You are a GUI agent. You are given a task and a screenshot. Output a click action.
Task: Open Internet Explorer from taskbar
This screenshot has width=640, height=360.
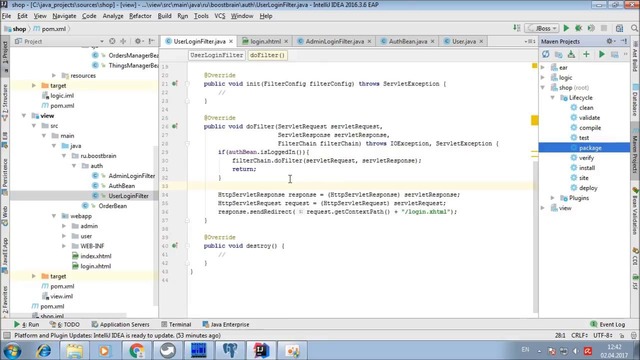43,350
